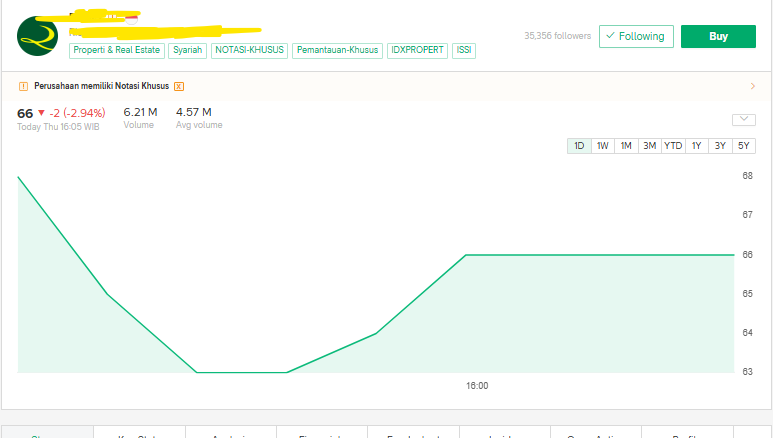Image resolution: width=773 pixels, height=438 pixels.
Task: Select the 1Y chart range
Action: tap(697, 146)
